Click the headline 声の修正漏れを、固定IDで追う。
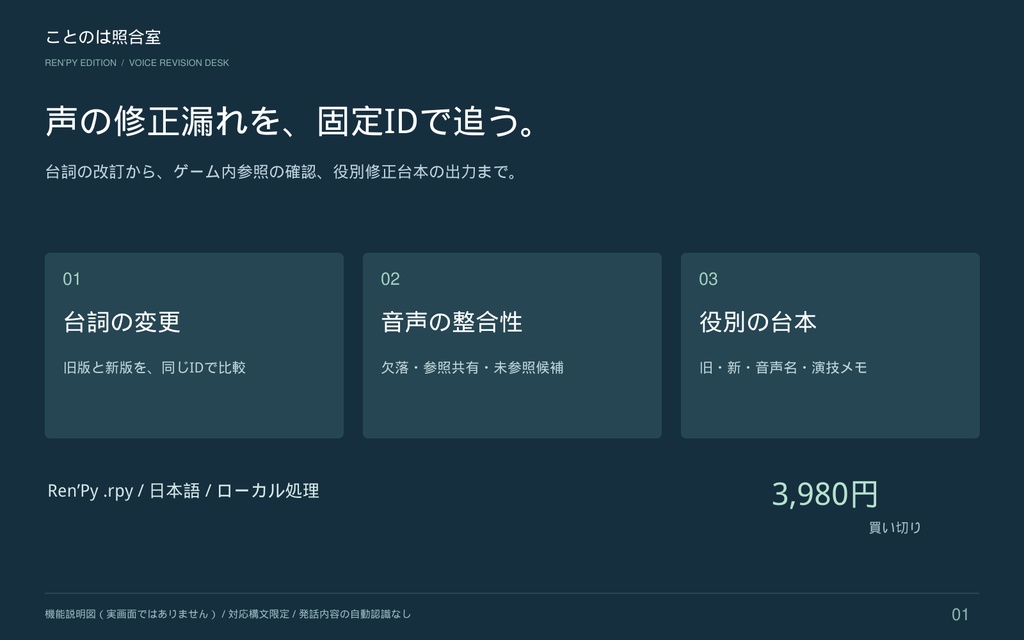The width and height of the screenshot is (1024, 640). [291, 121]
